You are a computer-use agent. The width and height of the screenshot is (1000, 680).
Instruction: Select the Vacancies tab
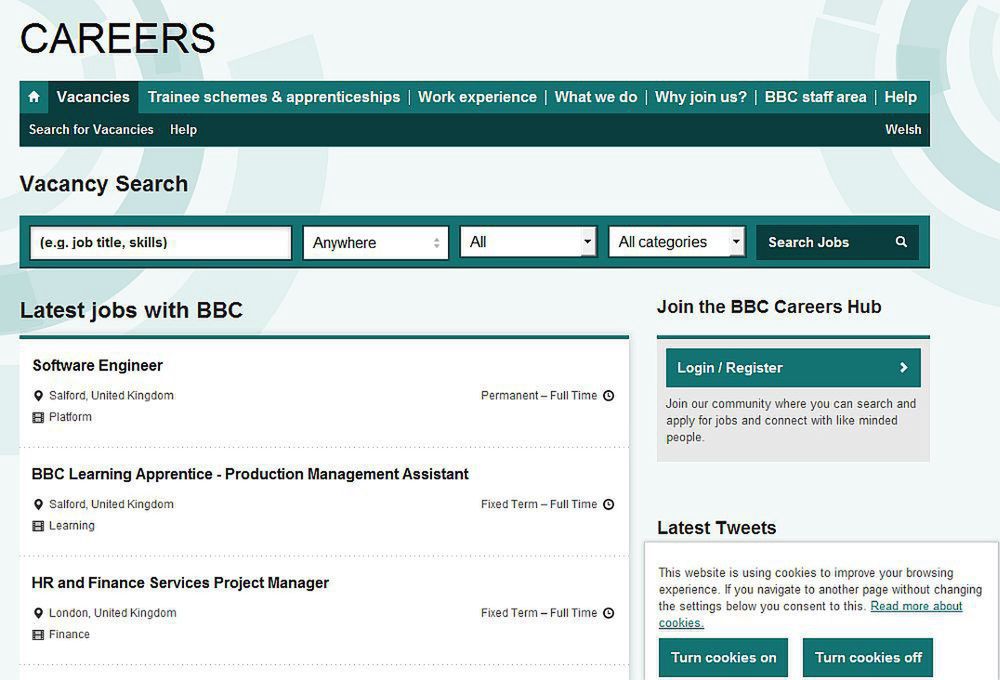(93, 97)
